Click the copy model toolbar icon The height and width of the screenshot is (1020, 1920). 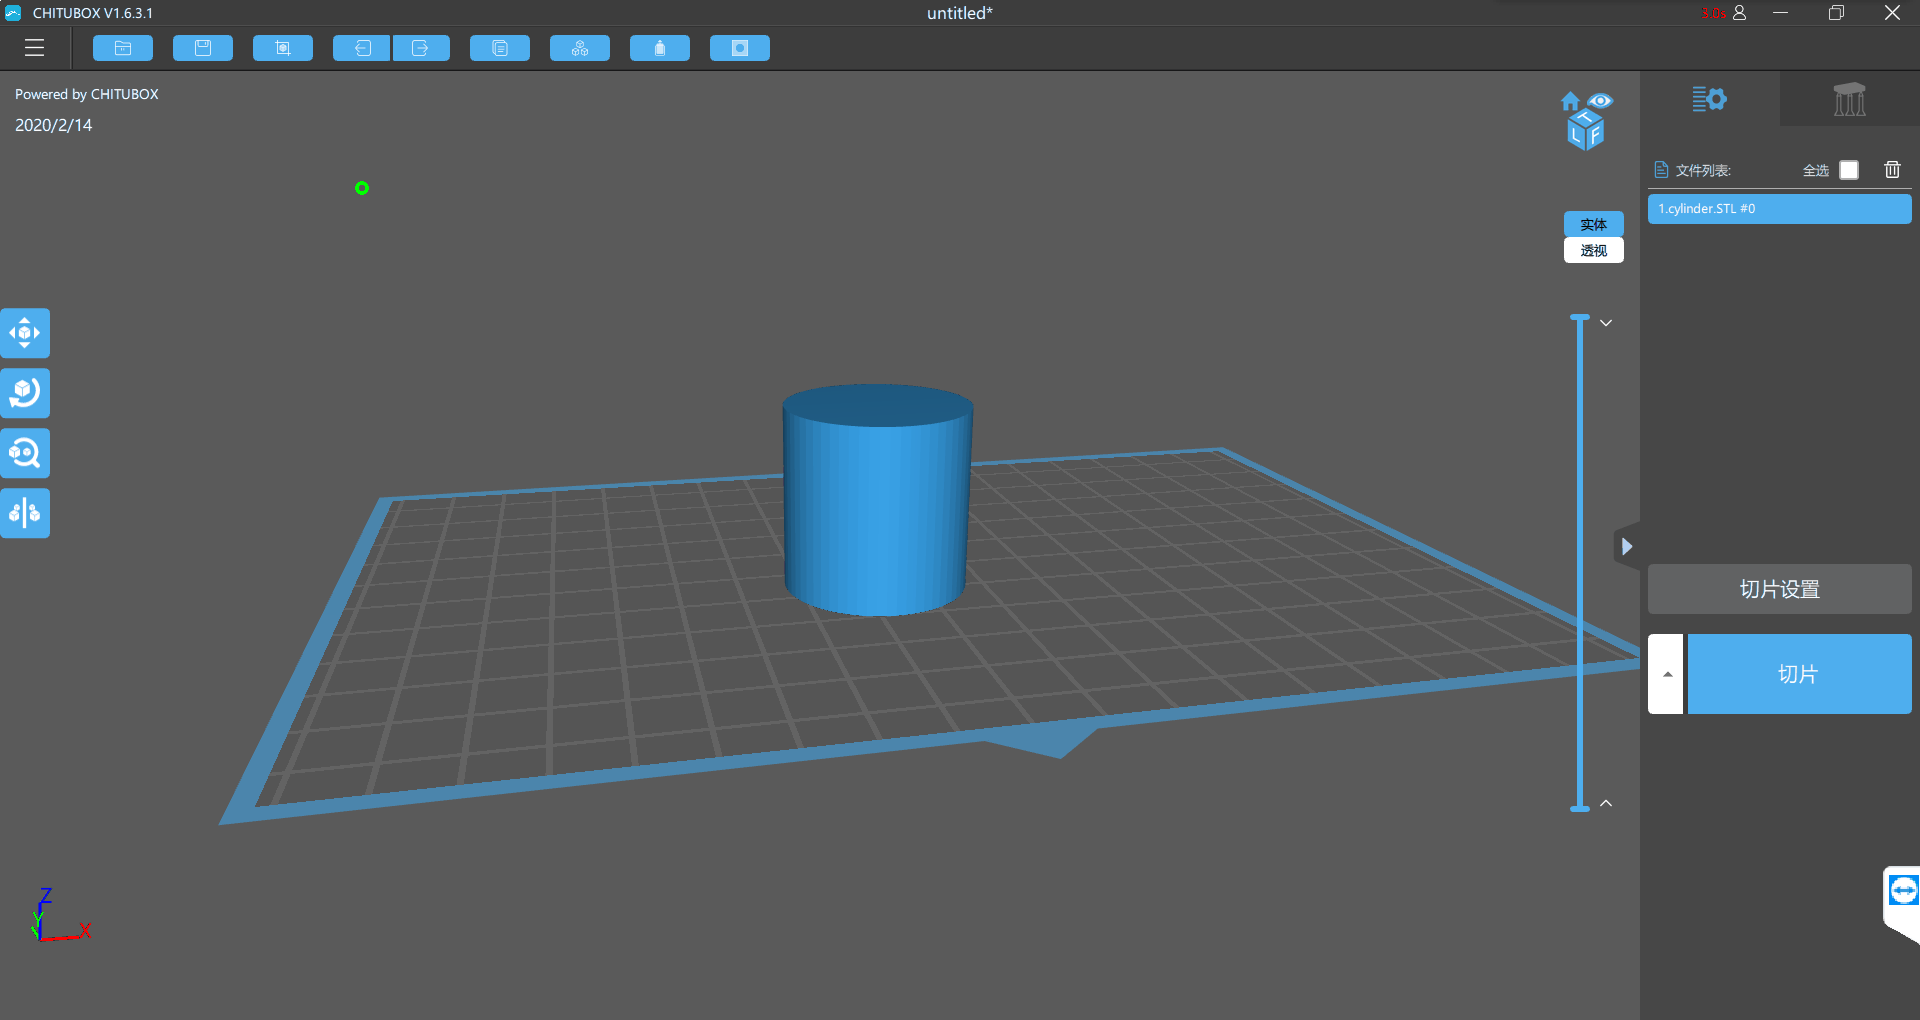click(500, 48)
